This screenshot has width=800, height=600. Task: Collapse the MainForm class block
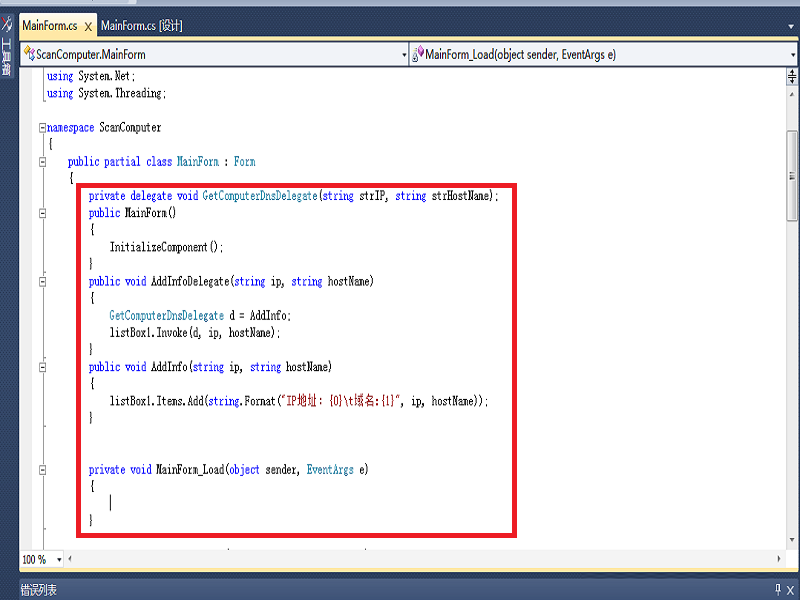(x=43, y=162)
